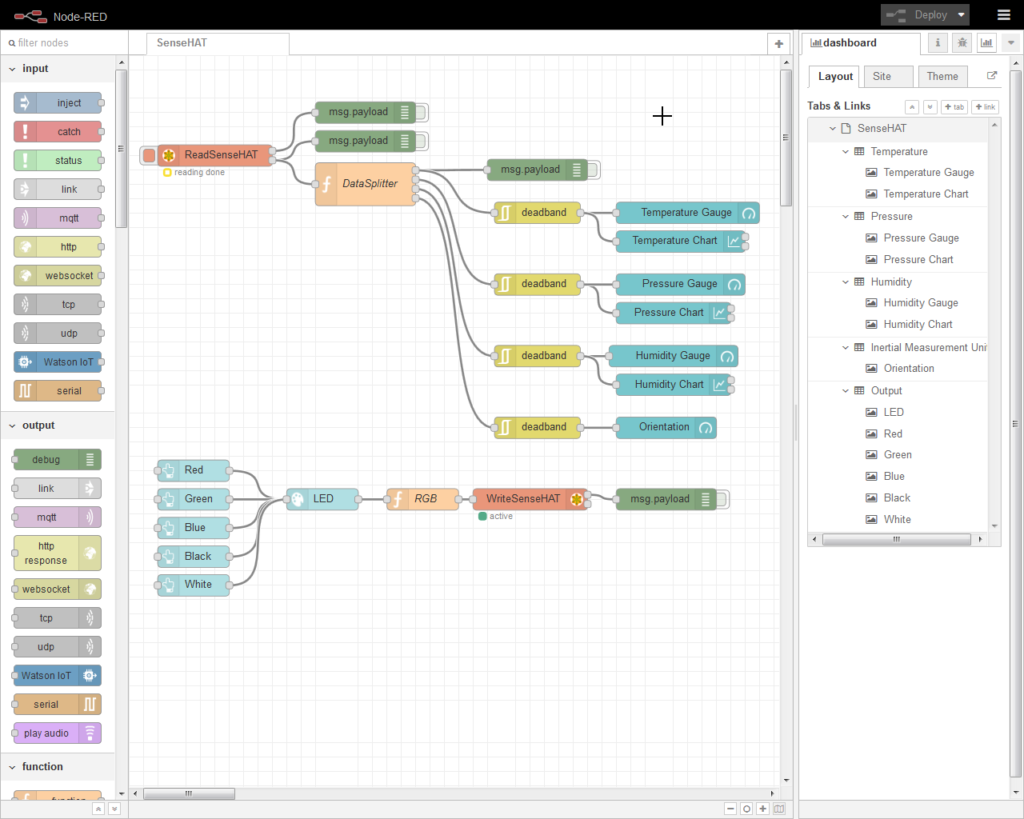Screen dimensions: 1024x819
Task: Switch to the Site tab
Action: tap(881, 76)
